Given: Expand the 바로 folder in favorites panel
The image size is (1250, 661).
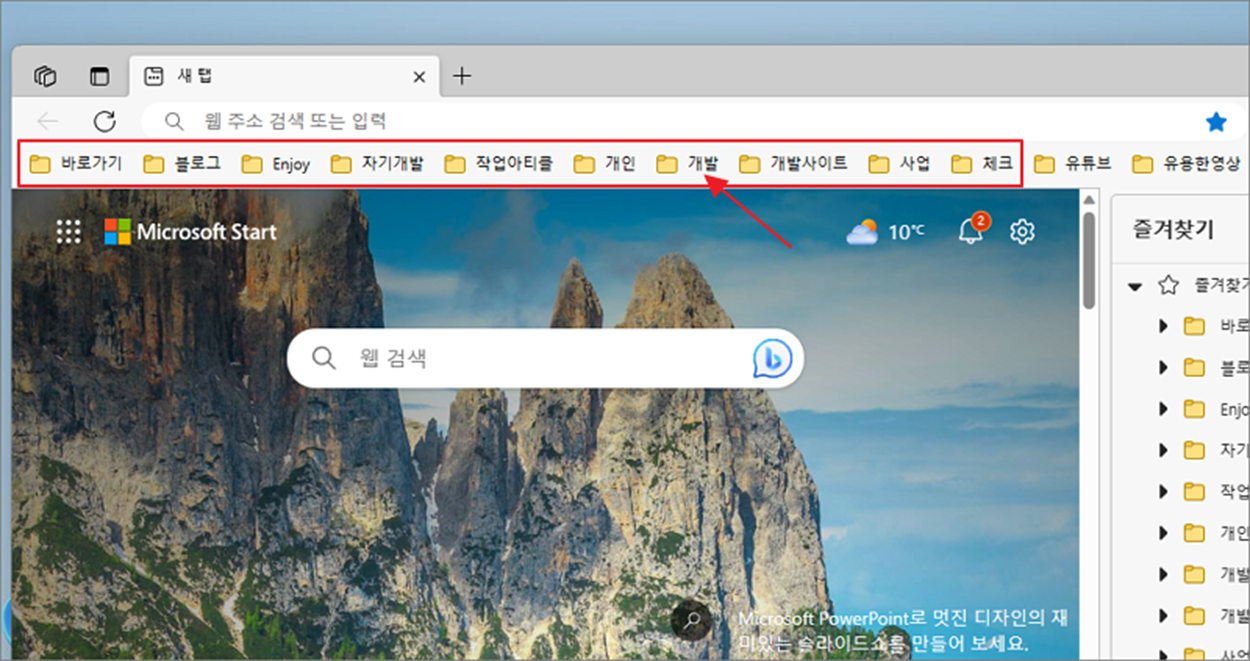Looking at the screenshot, I should 1162,326.
